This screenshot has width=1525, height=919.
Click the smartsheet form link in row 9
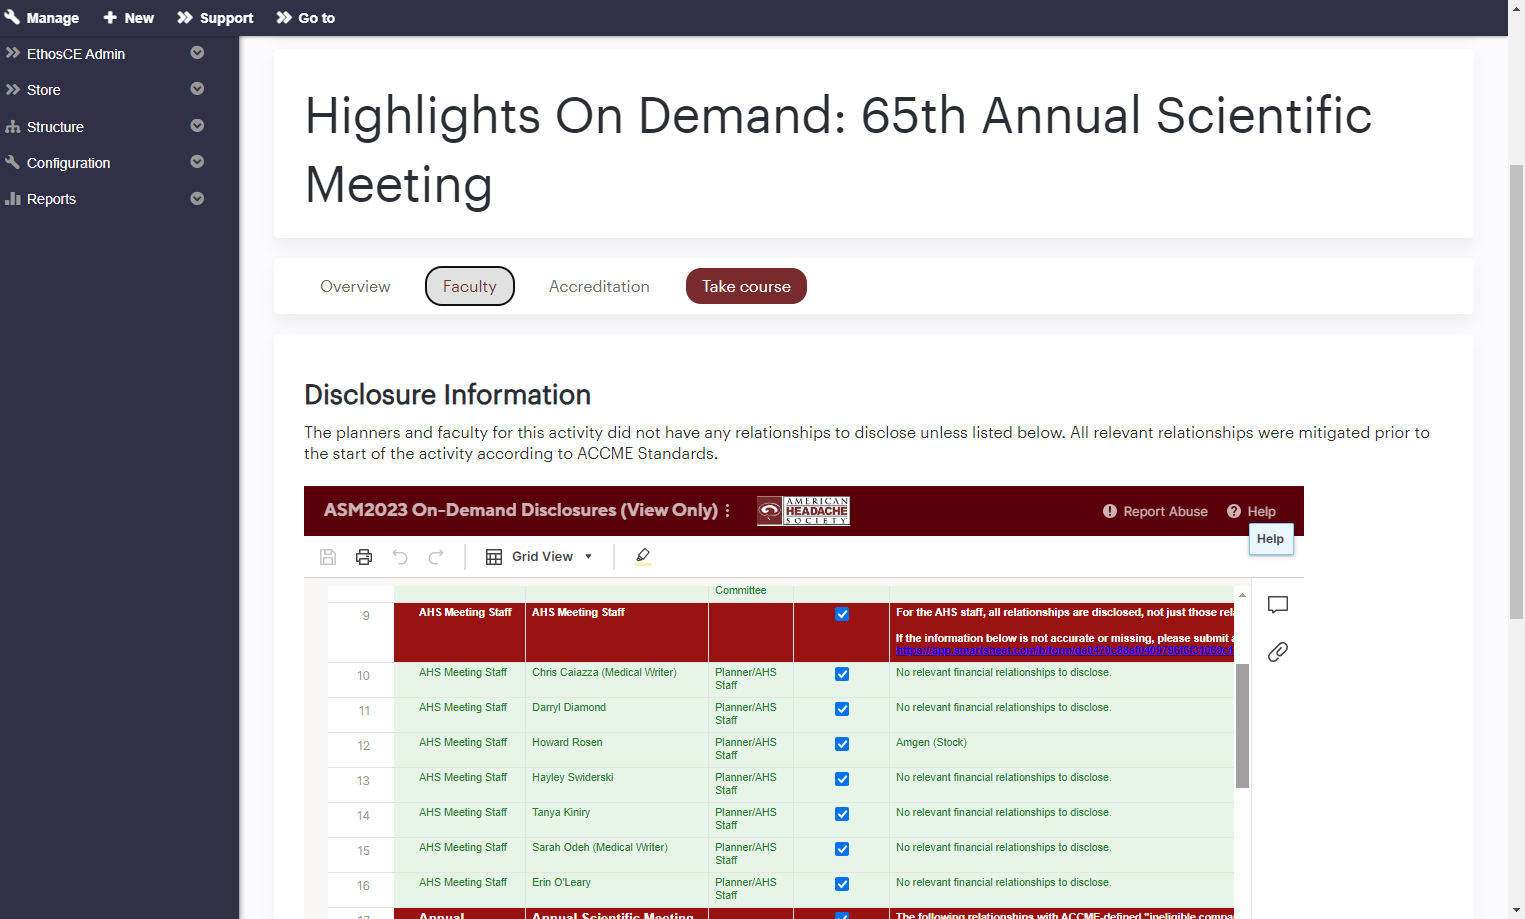coord(1064,651)
